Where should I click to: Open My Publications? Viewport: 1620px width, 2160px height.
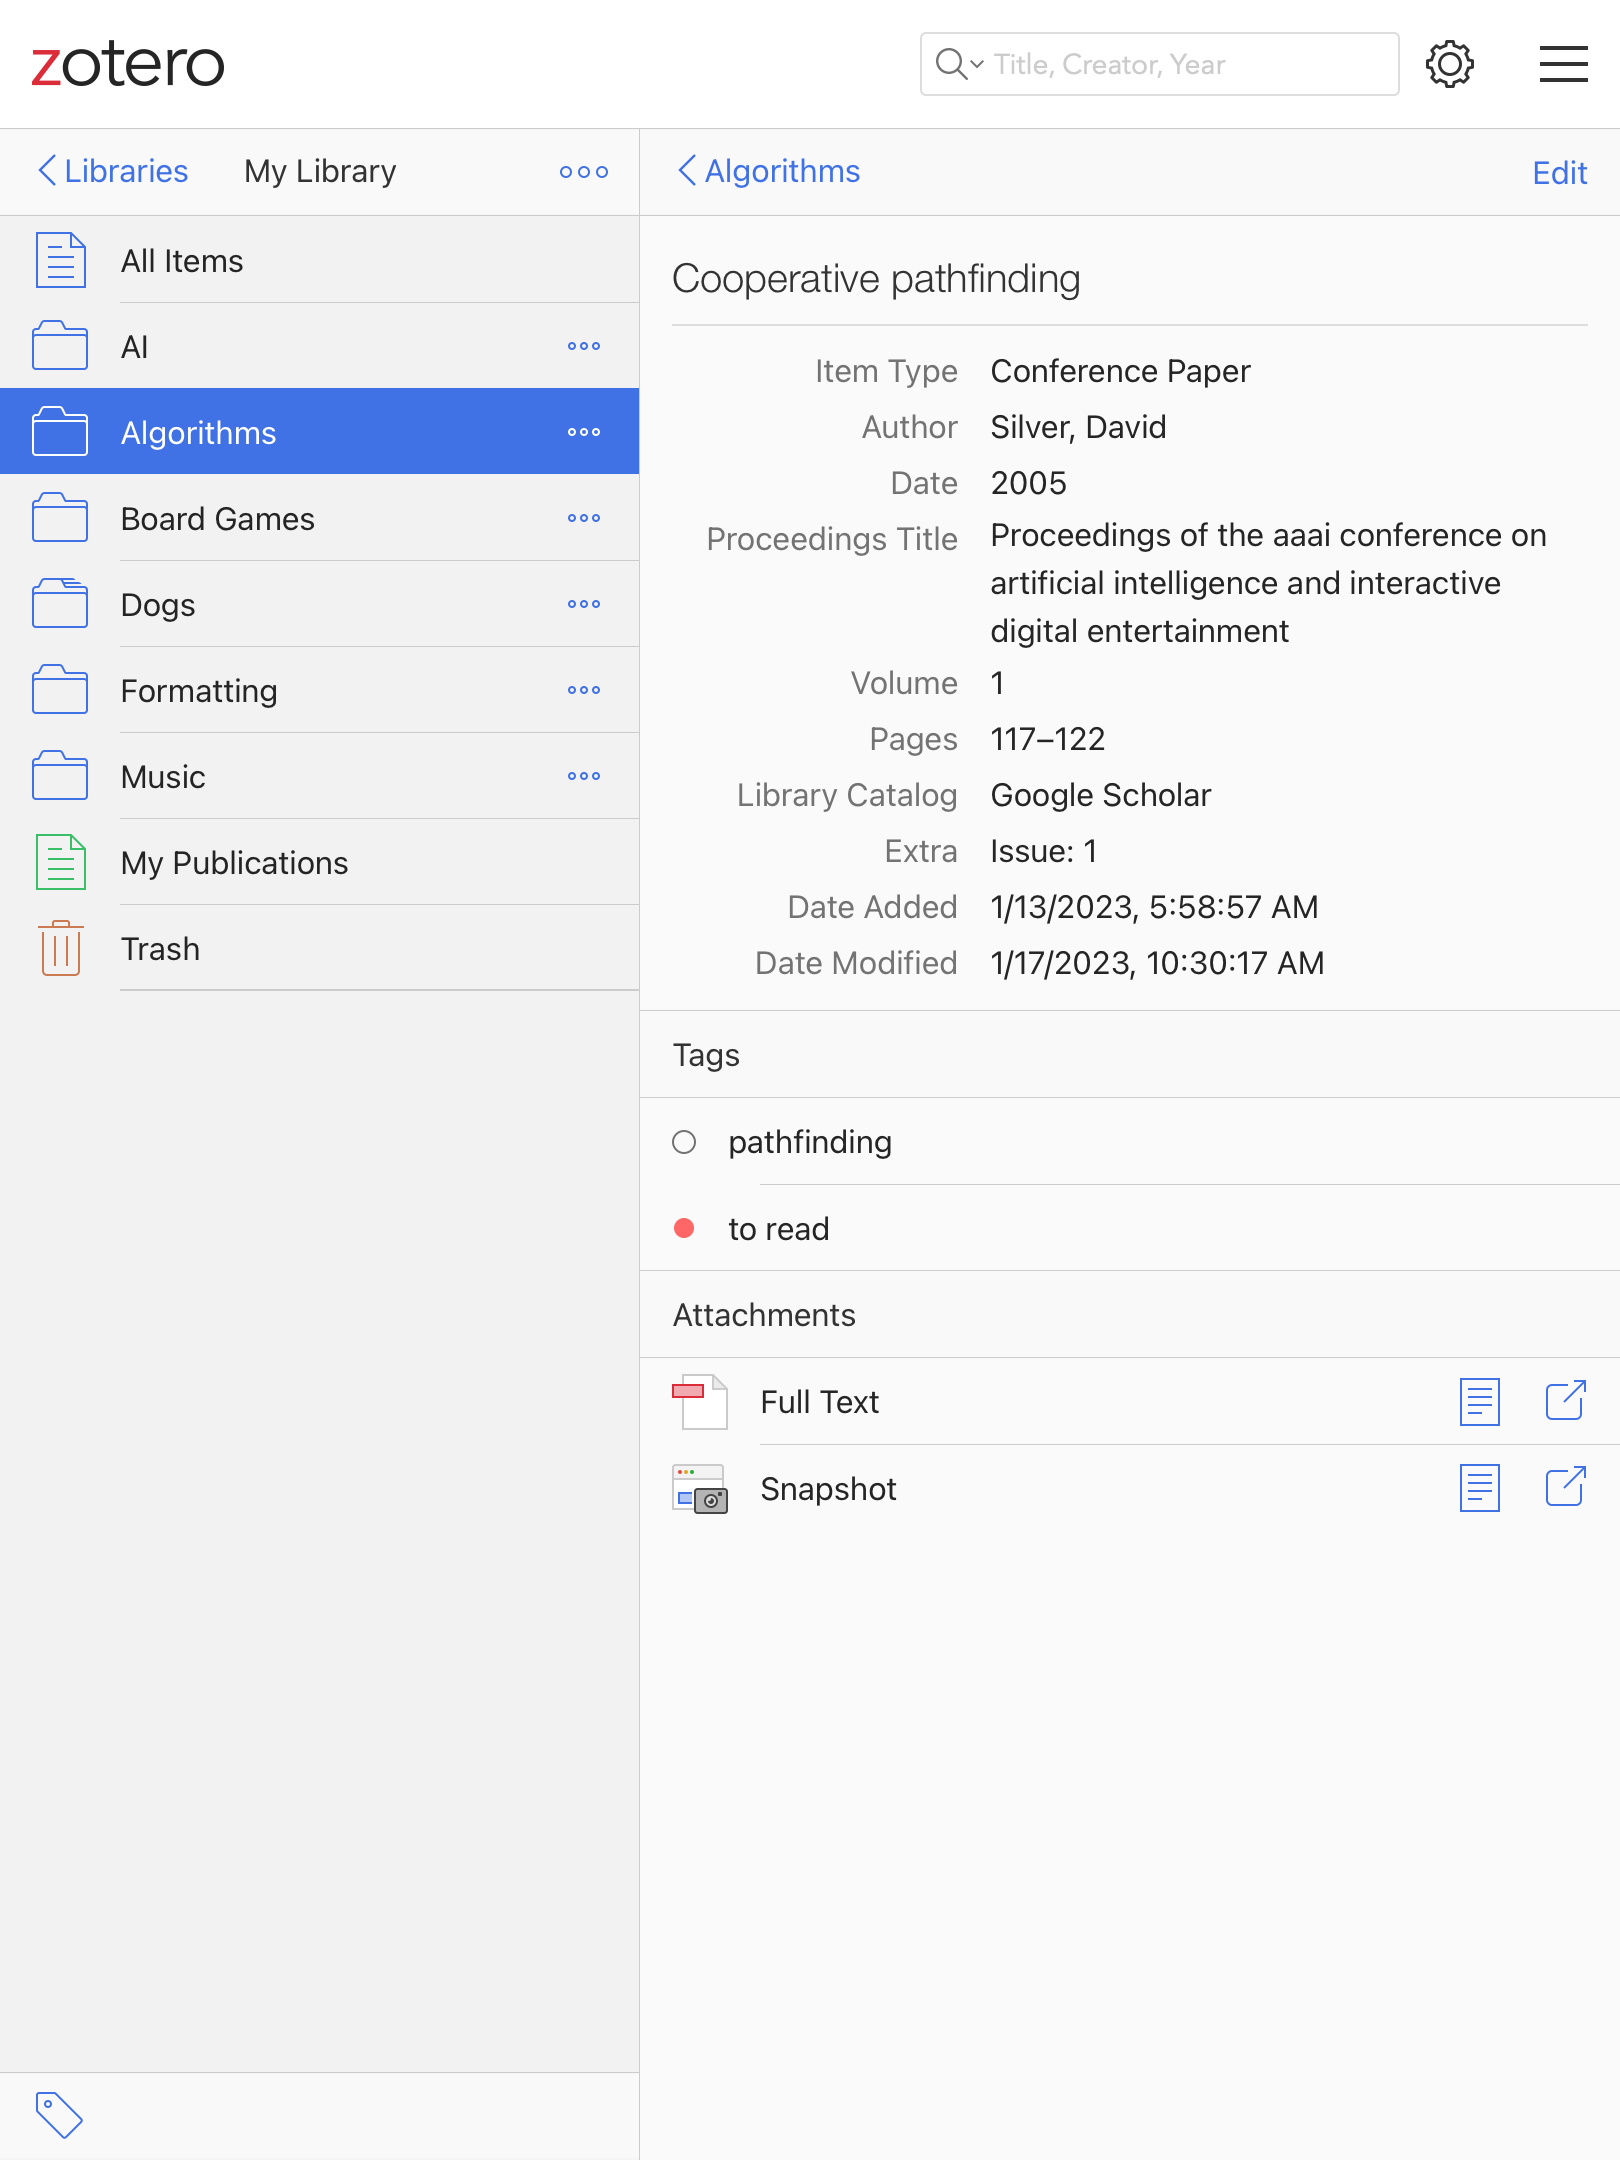pos(234,863)
